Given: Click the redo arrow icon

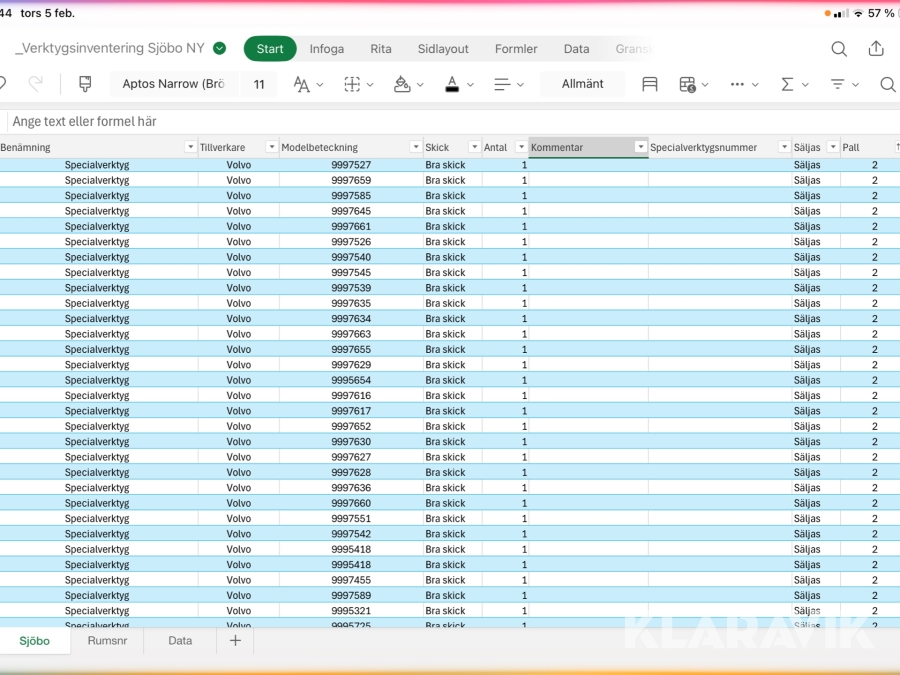Looking at the screenshot, I should point(36,84).
